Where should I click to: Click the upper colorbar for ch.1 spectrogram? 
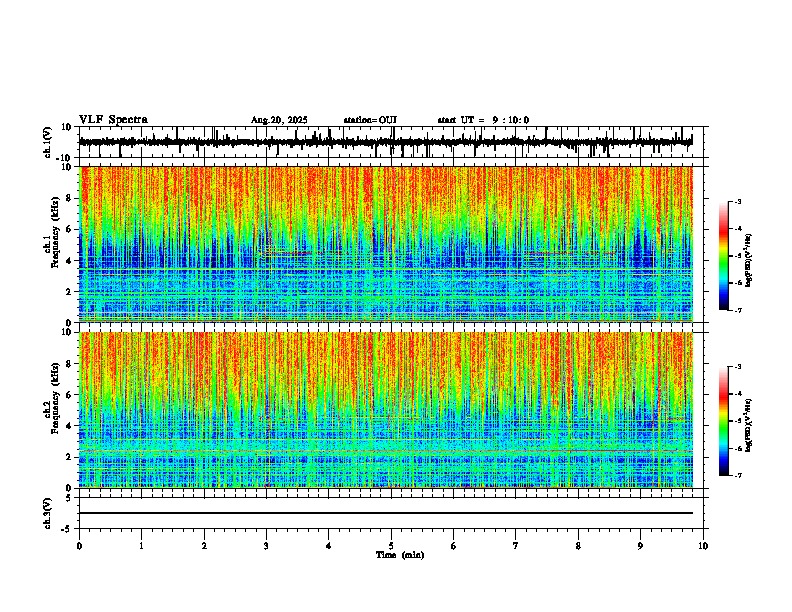point(723,256)
